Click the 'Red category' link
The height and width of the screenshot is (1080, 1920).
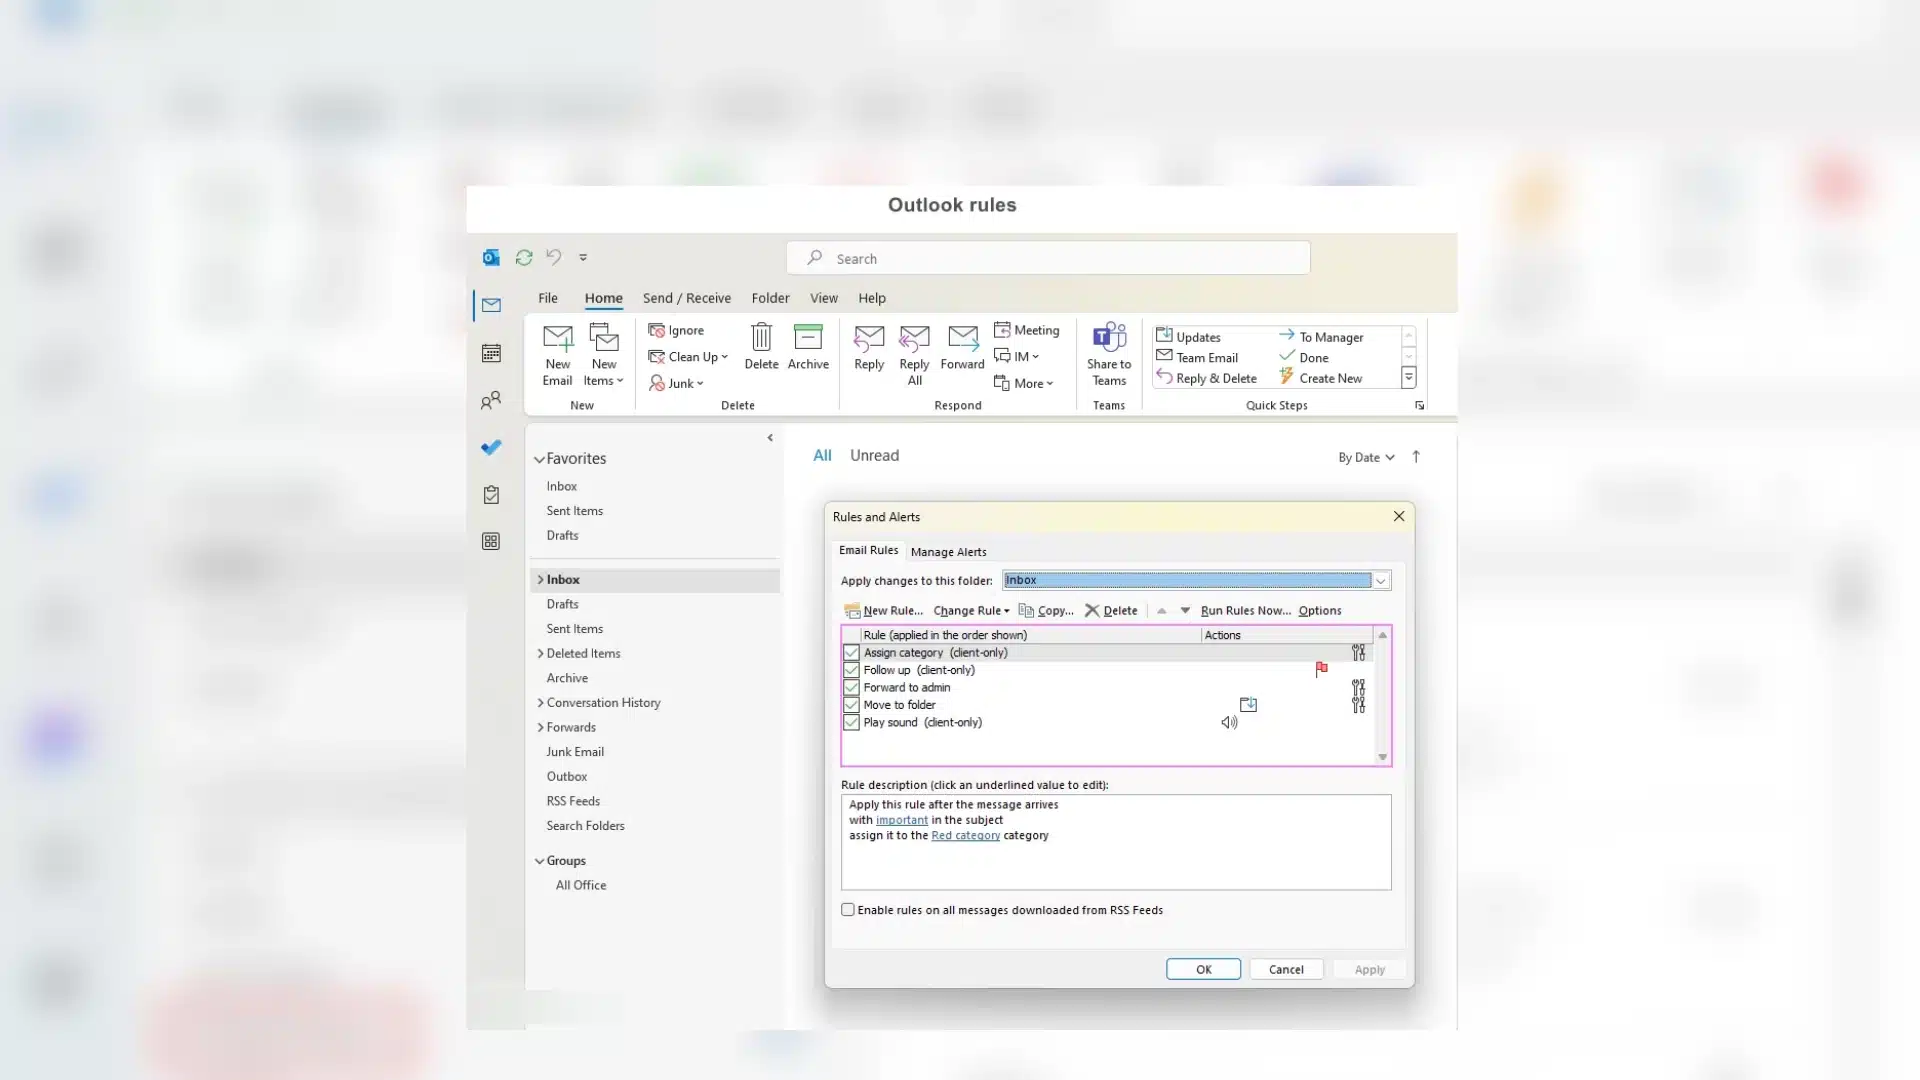pos(965,836)
